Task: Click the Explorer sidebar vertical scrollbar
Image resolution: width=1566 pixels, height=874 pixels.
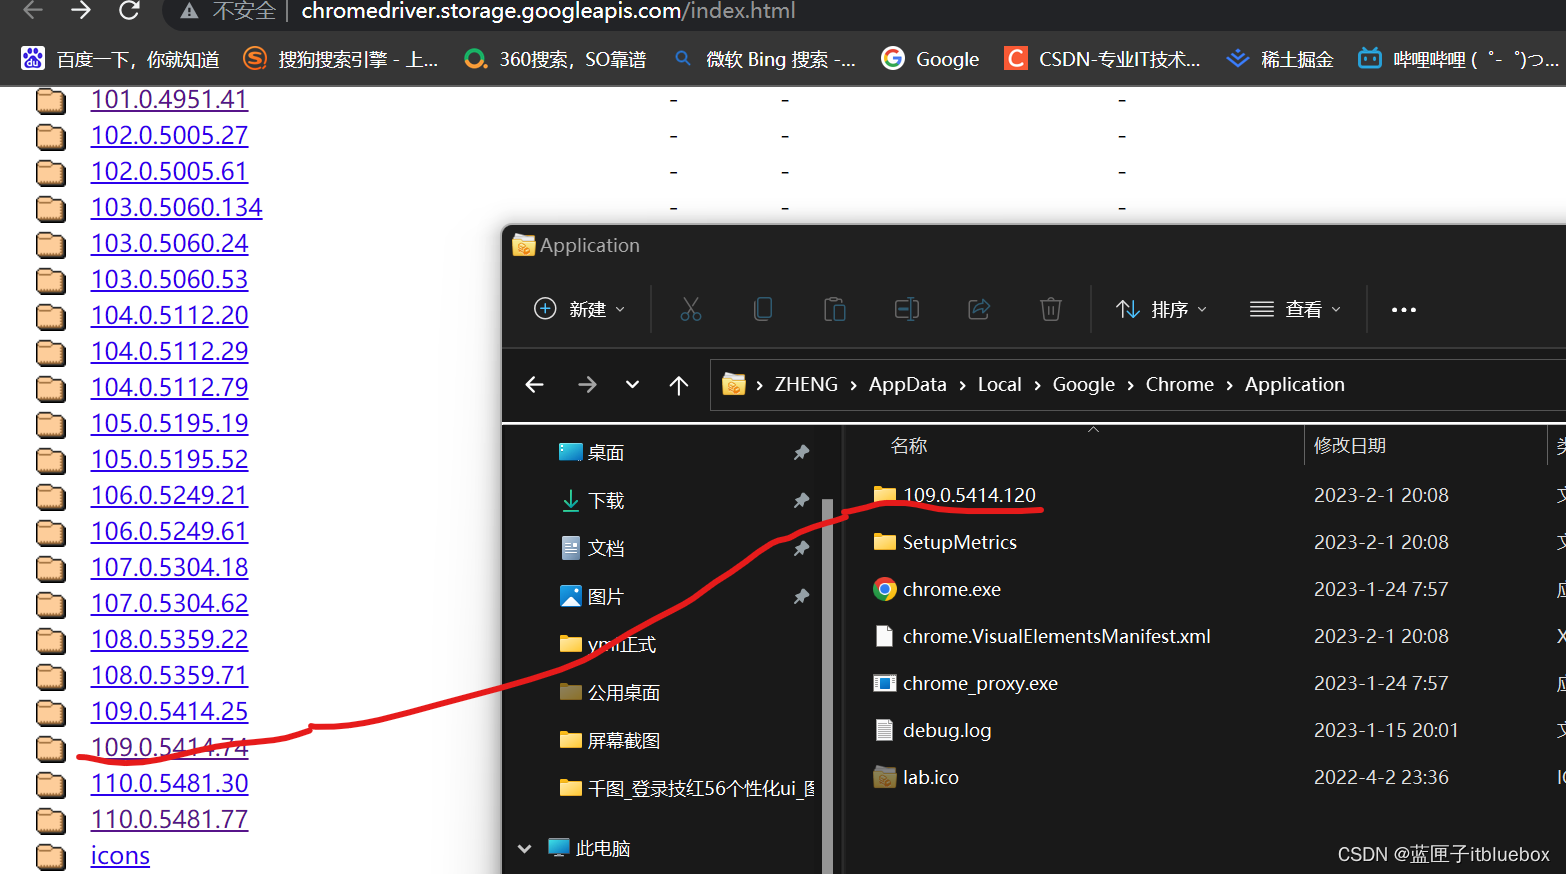Action: click(827, 686)
